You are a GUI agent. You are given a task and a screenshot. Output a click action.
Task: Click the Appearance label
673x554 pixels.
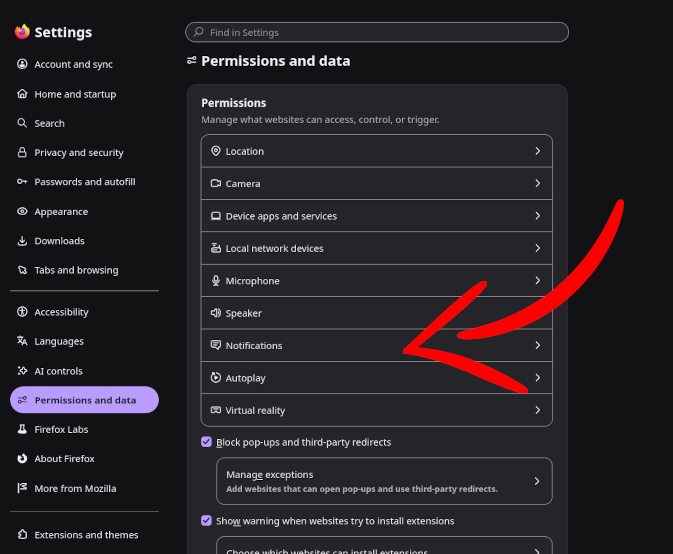tap(61, 212)
